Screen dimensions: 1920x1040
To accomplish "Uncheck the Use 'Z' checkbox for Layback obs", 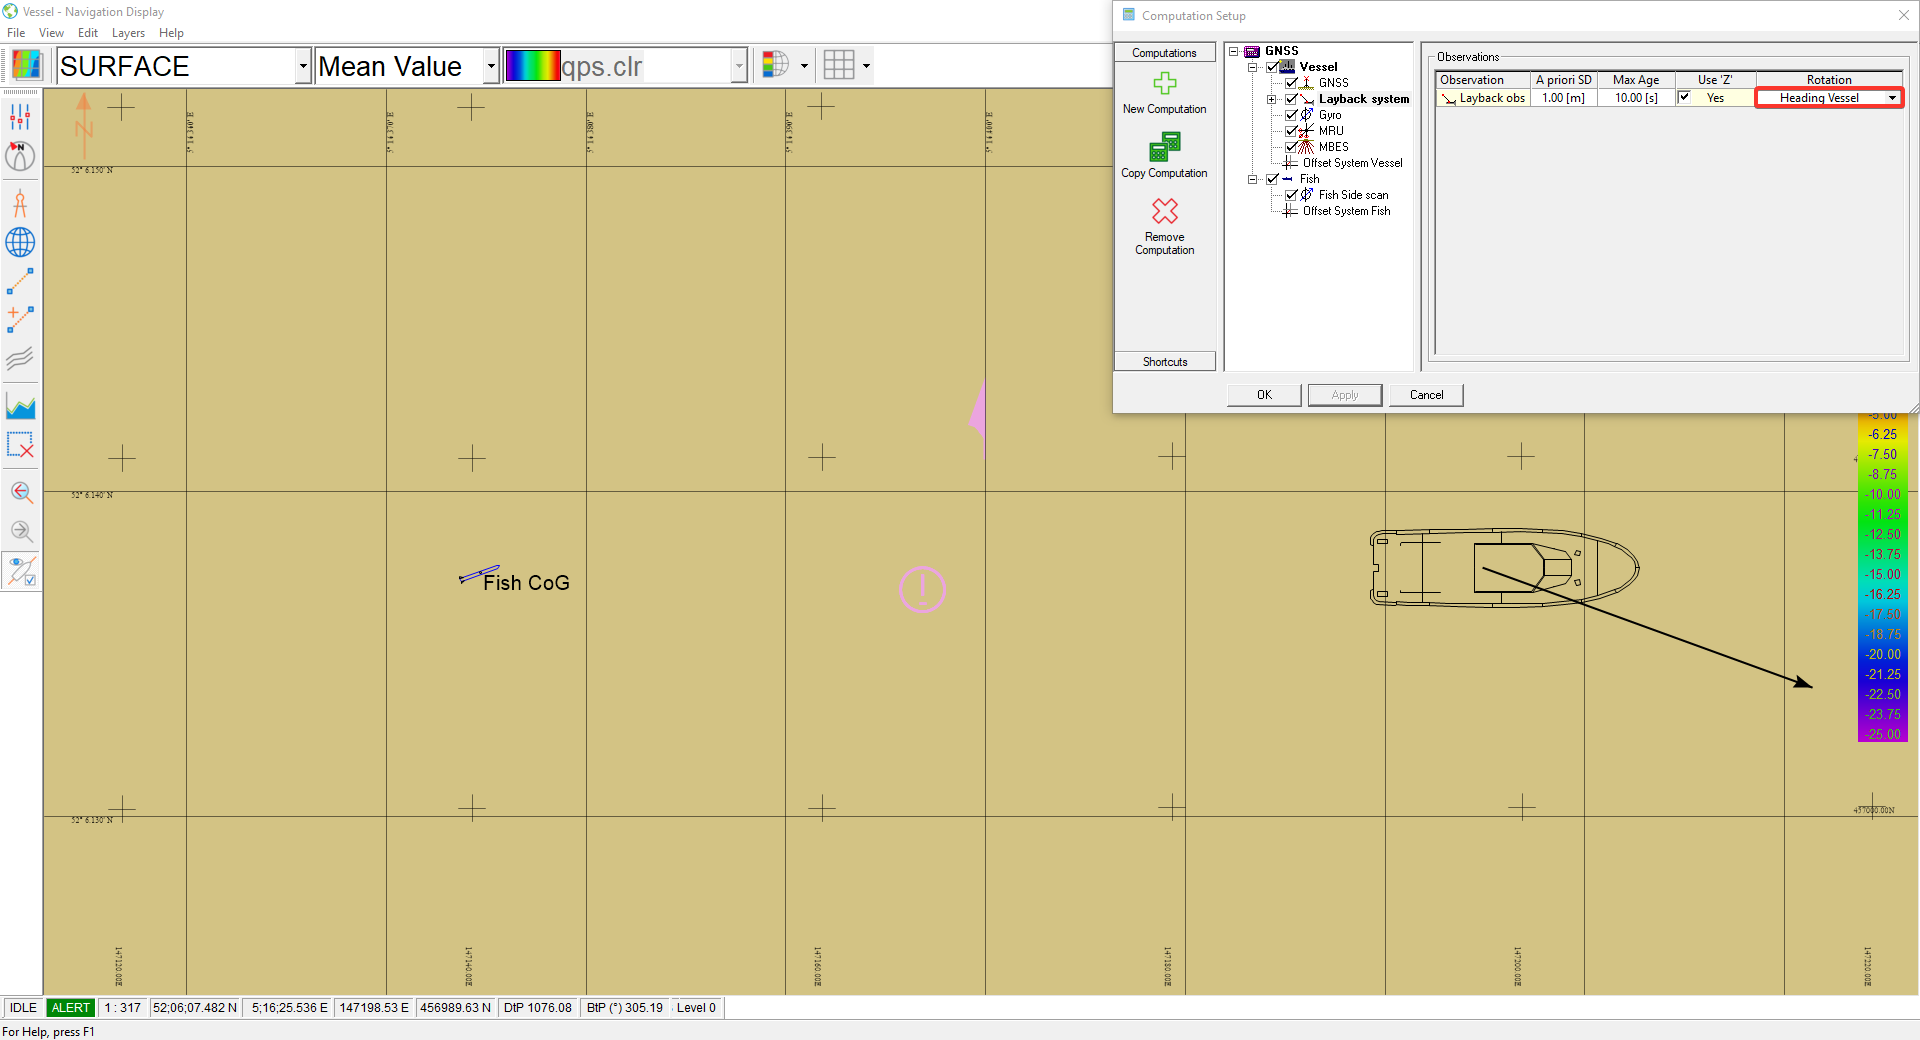I will coord(1684,97).
